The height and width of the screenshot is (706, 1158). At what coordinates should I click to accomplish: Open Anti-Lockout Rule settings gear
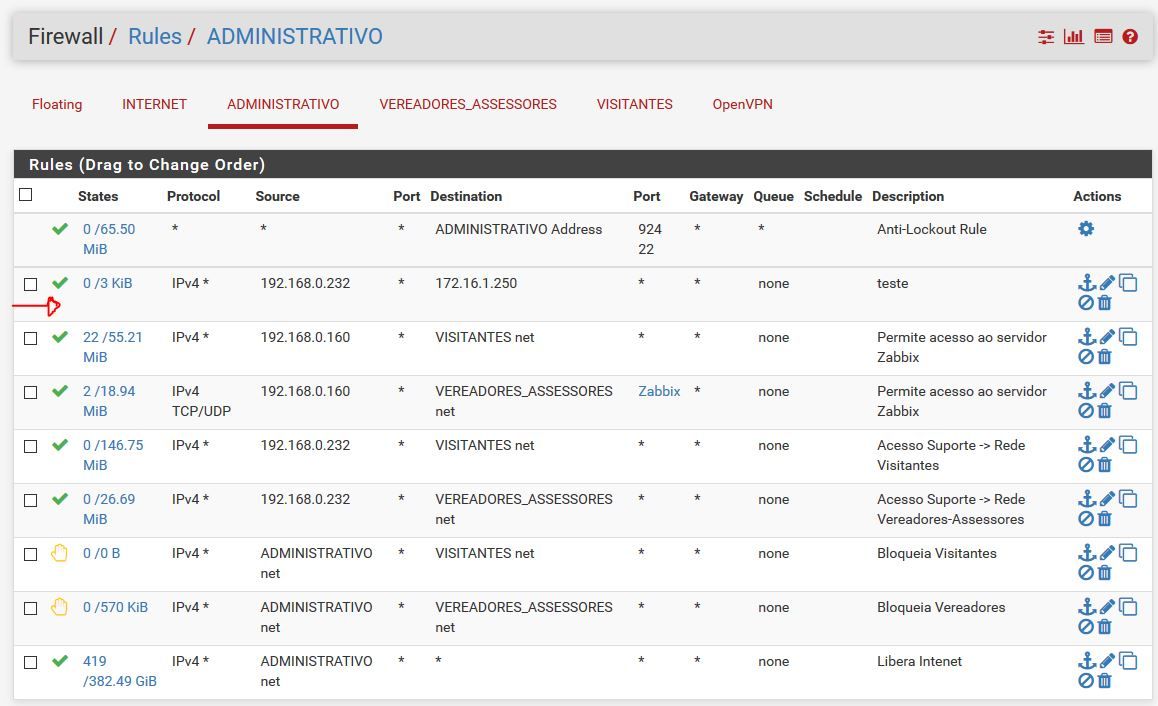point(1086,229)
